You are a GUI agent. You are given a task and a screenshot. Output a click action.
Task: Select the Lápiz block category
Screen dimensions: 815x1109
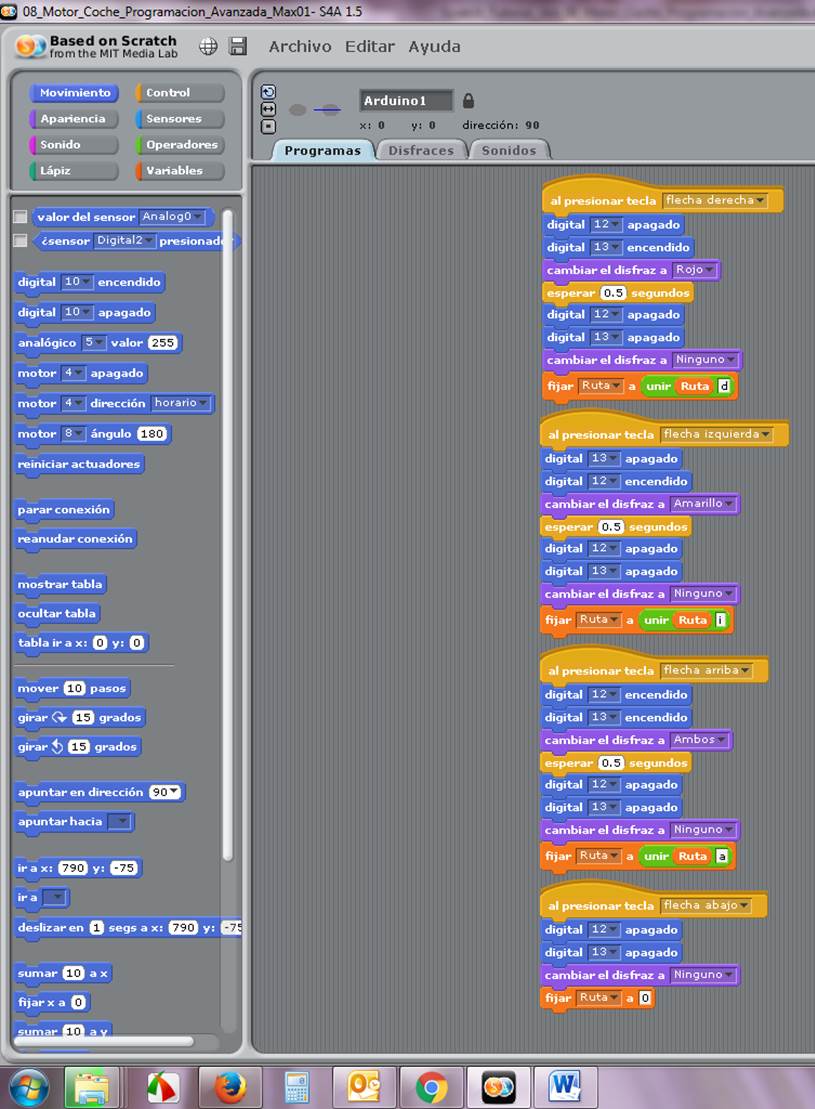pyautogui.click(x=74, y=170)
